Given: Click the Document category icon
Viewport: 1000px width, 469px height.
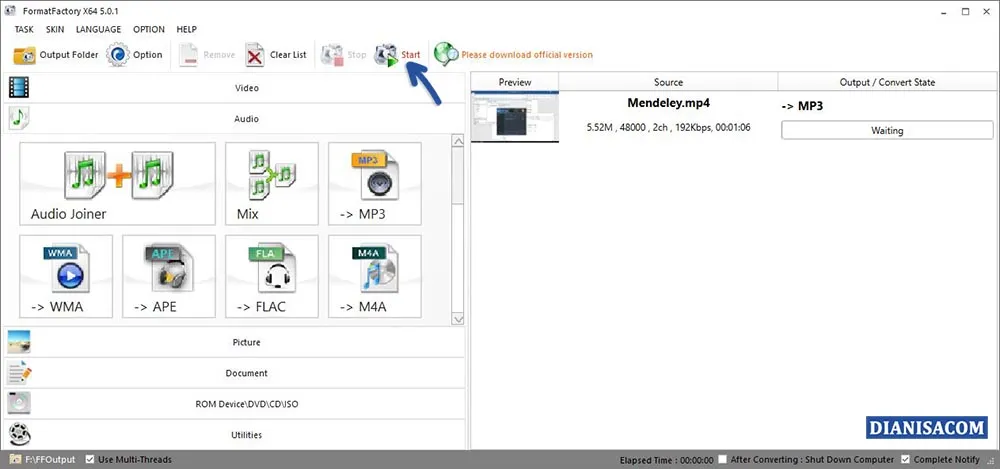Looking at the screenshot, I should (18, 373).
